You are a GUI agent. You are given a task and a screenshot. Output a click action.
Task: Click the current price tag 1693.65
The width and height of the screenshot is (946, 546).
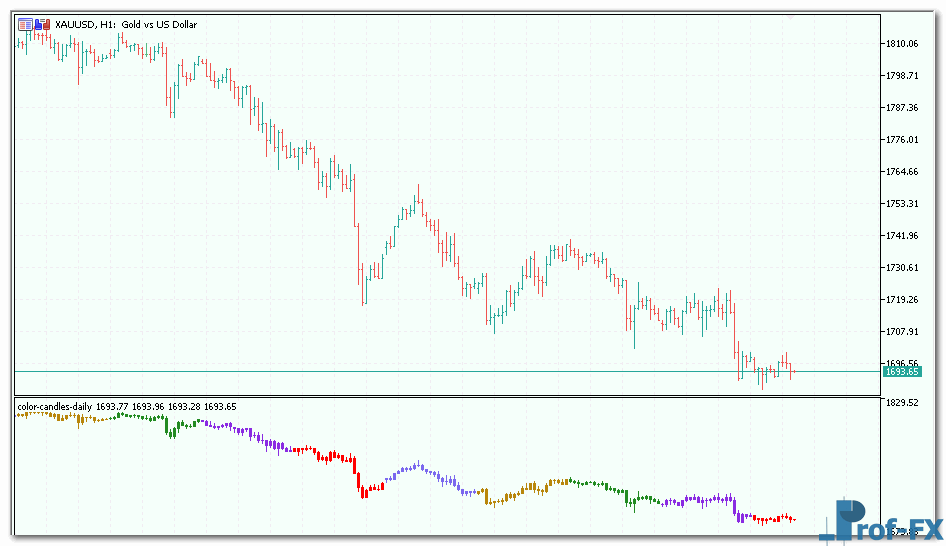pyautogui.click(x=900, y=372)
